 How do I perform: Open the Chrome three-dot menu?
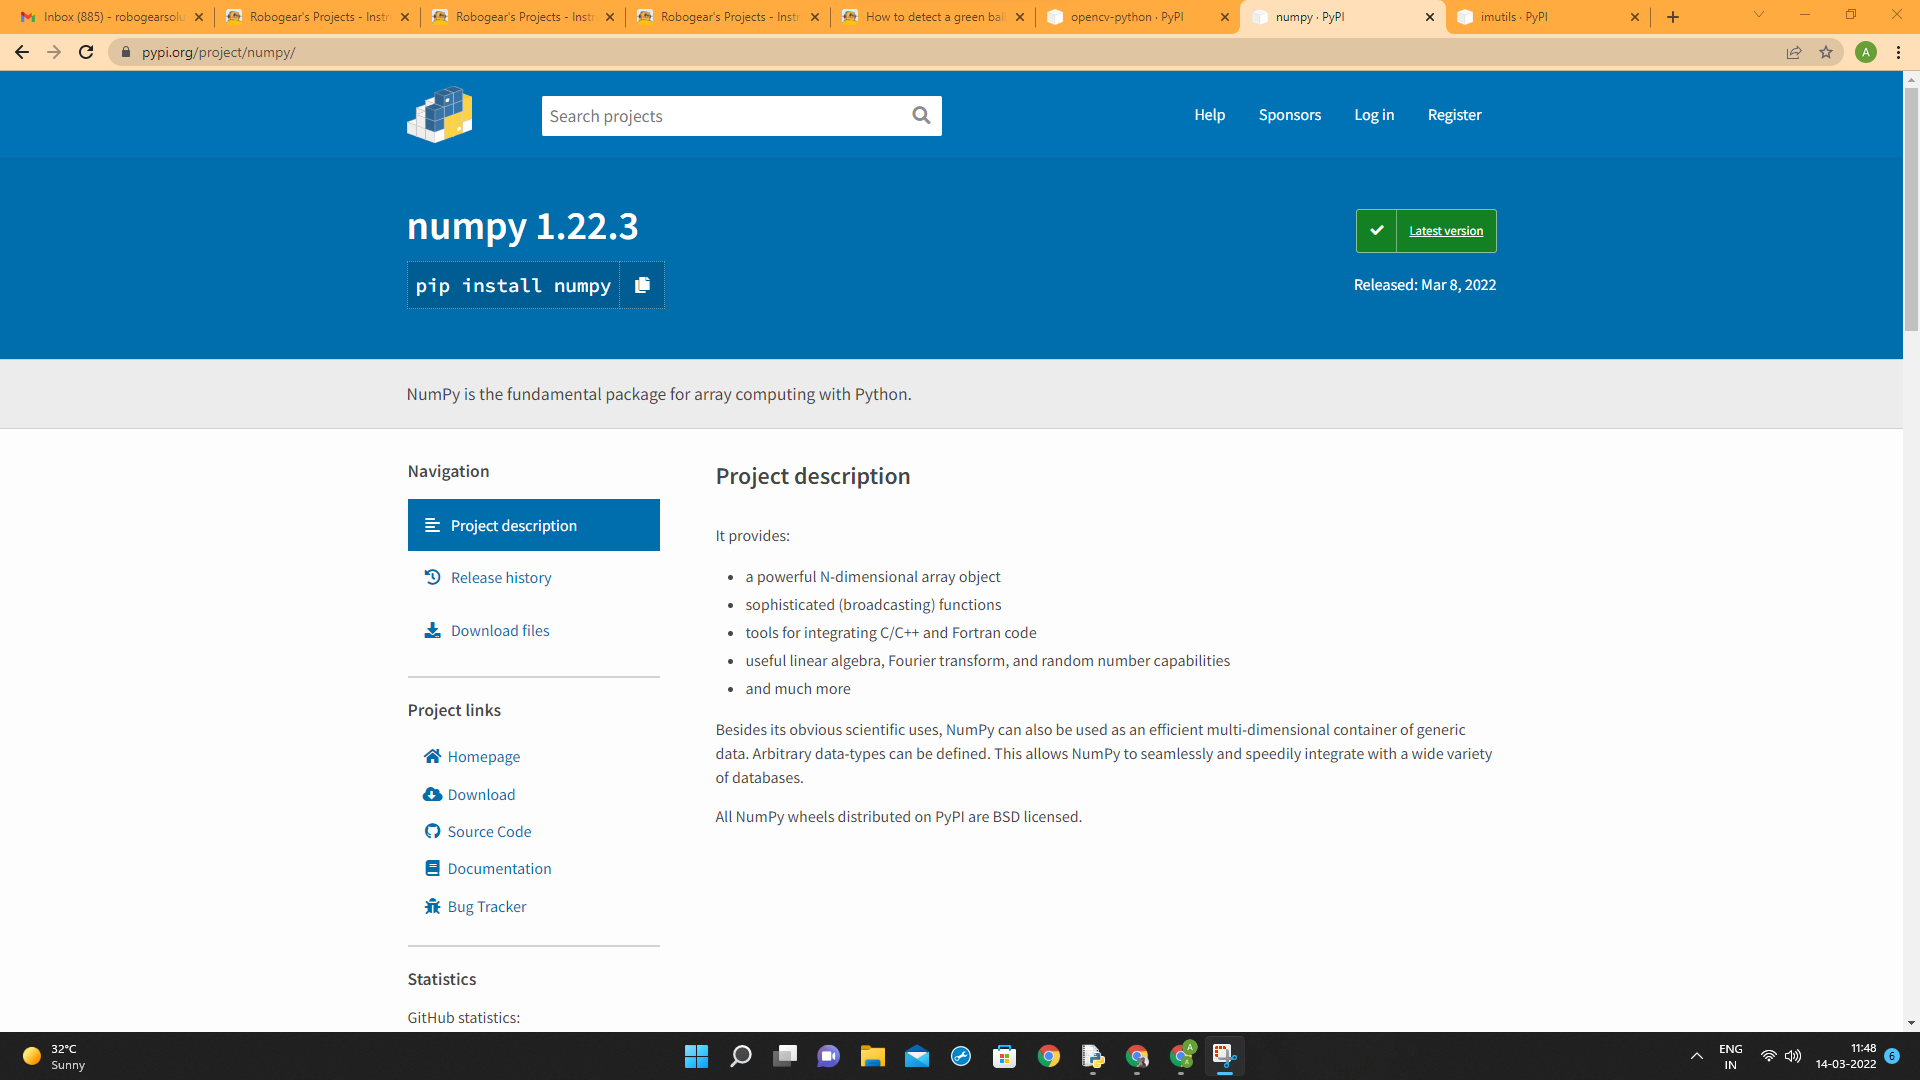(x=1898, y=52)
